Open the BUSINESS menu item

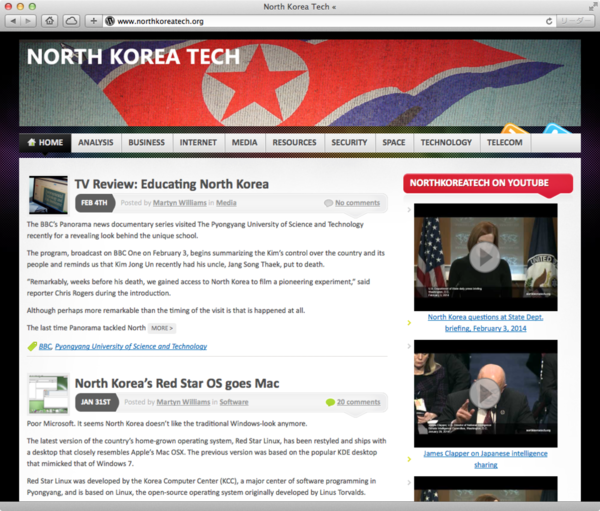tap(147, 143)
